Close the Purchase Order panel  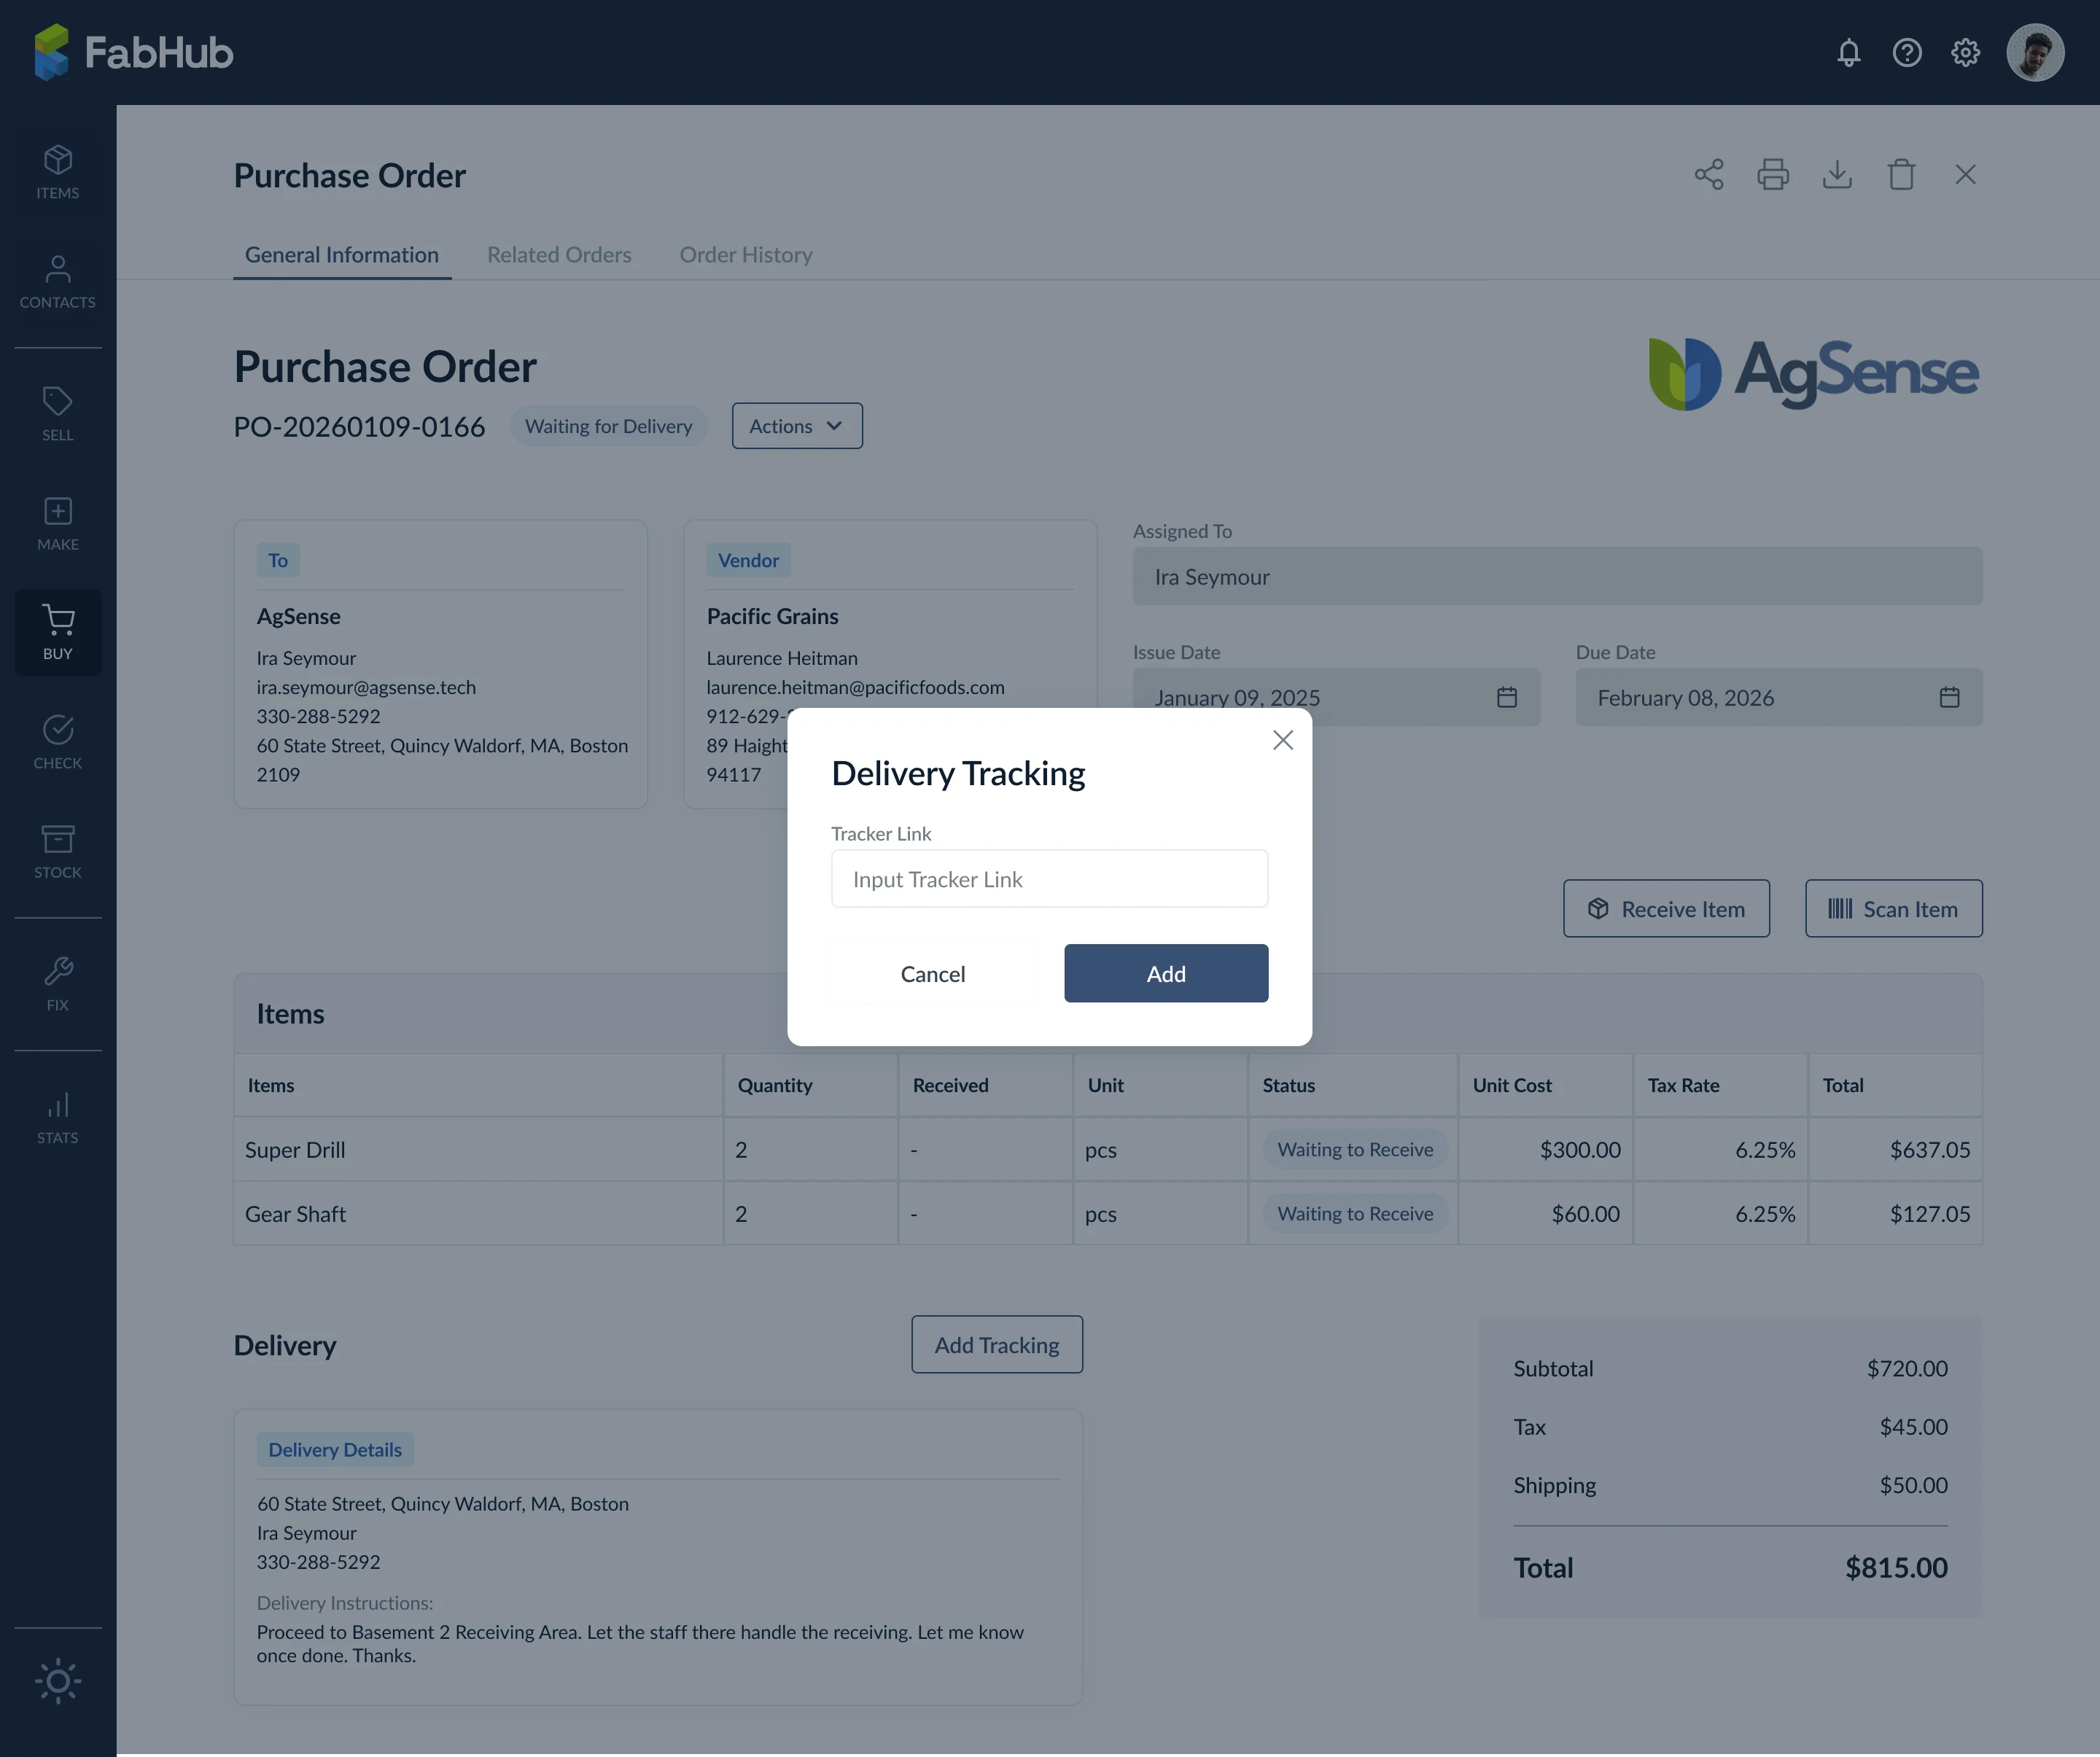(x=1965, y=174)
